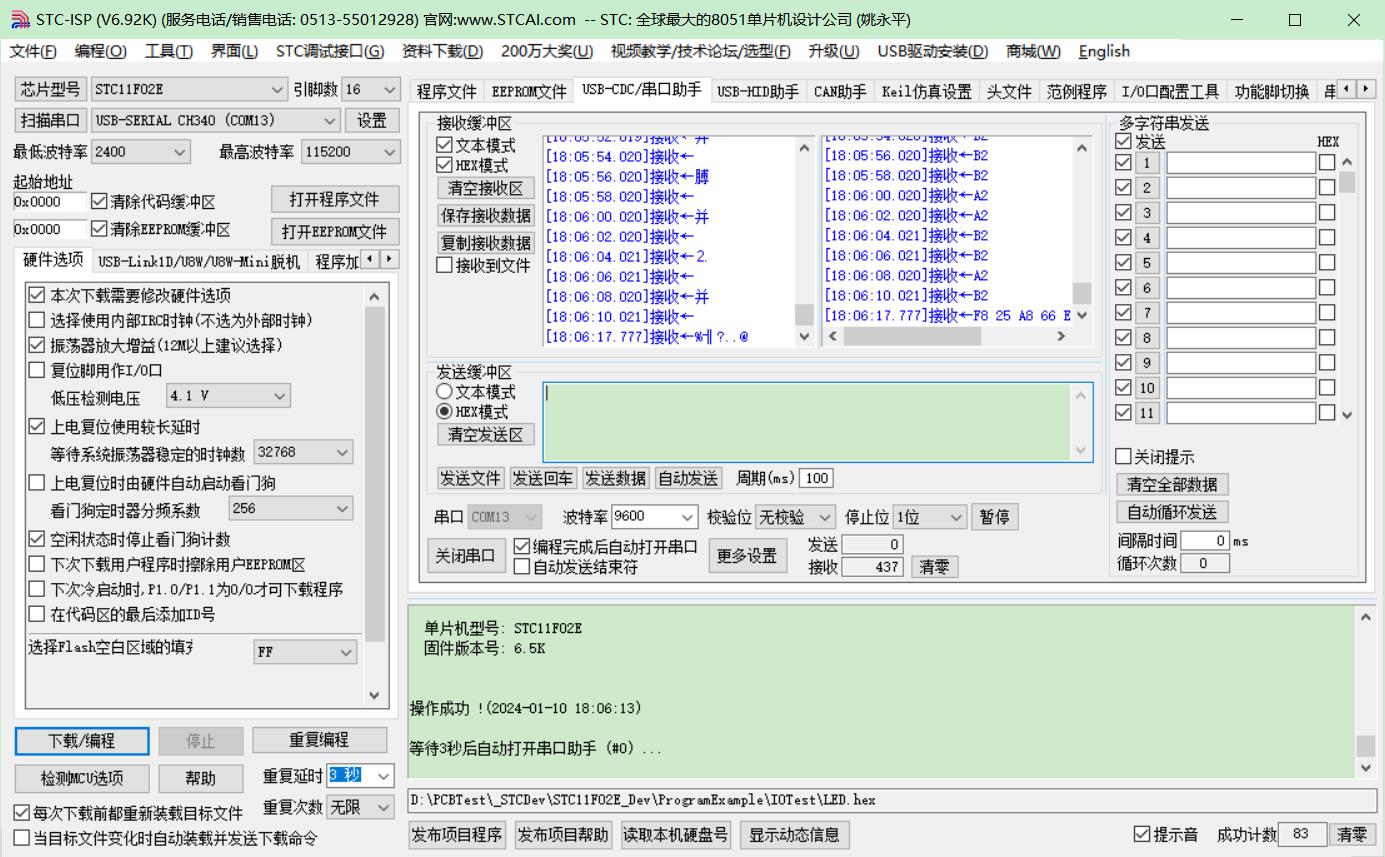Open parity bit dropdown
This screenshot has width=1385, height=857.
[x=795, y=517]
